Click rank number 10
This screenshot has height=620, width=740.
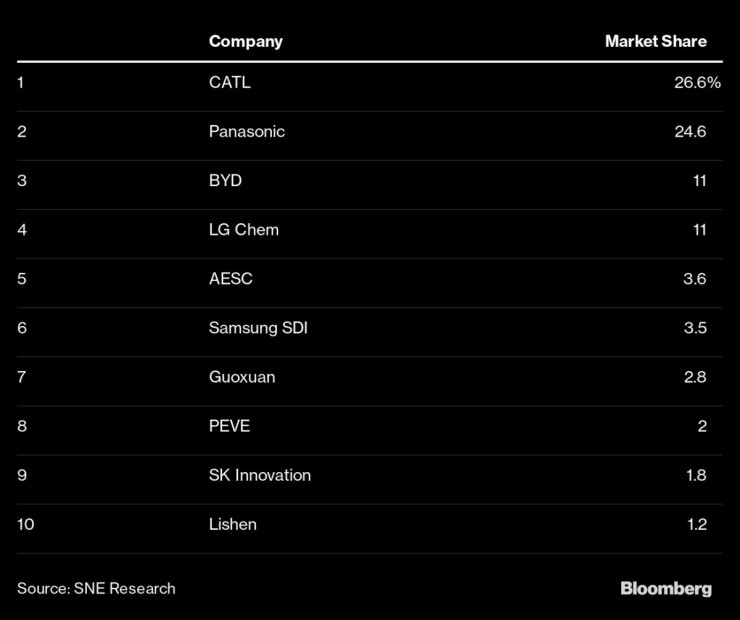tap(25, 524)
